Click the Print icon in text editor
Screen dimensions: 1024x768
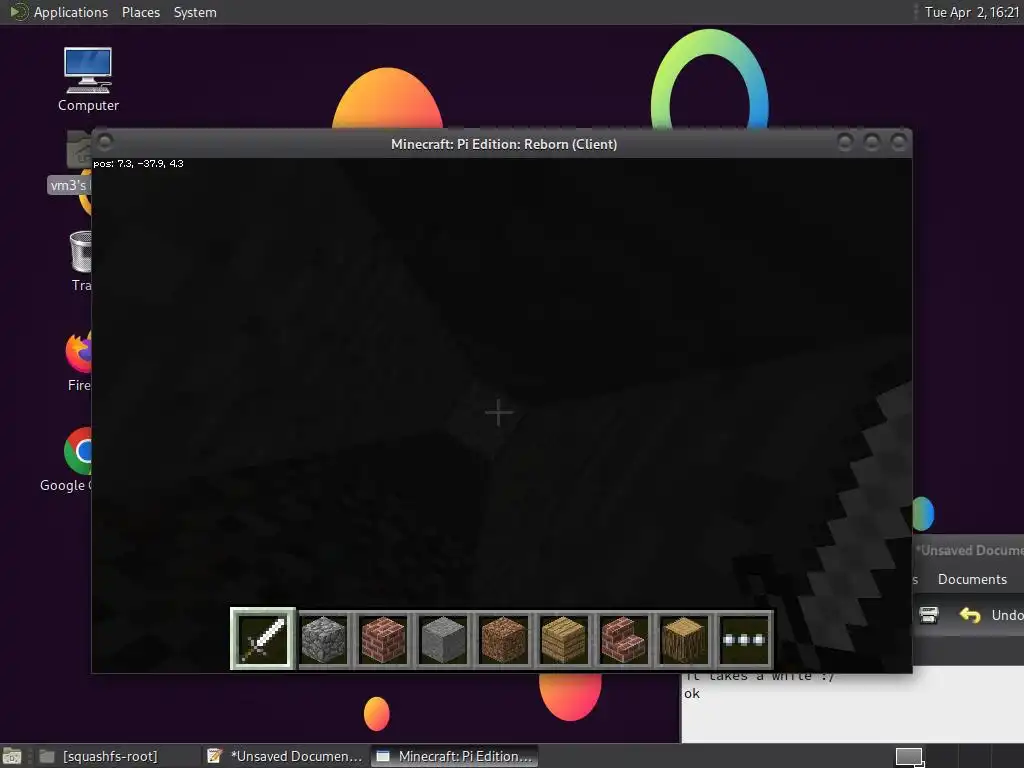tap(929, 615)
